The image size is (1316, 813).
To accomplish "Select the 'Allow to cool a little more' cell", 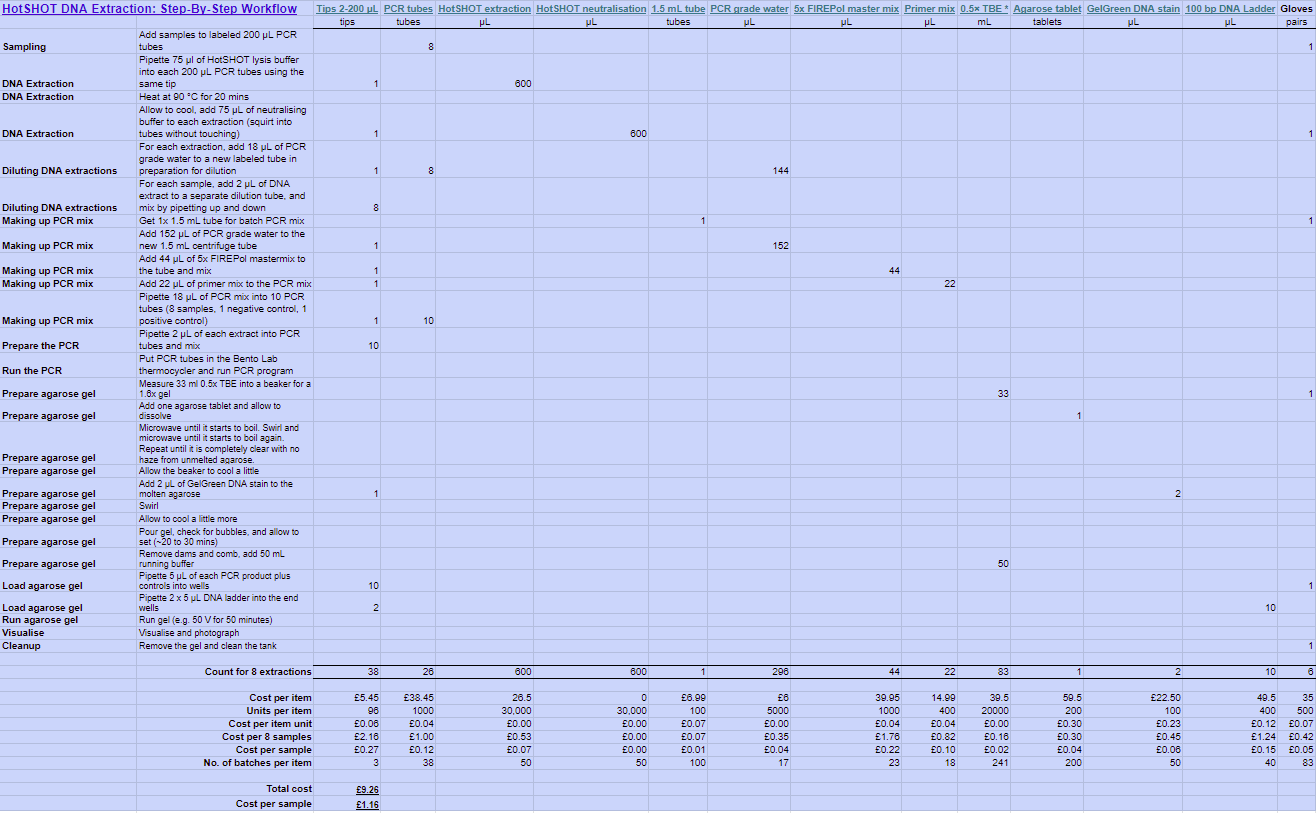I will [225, 519].
